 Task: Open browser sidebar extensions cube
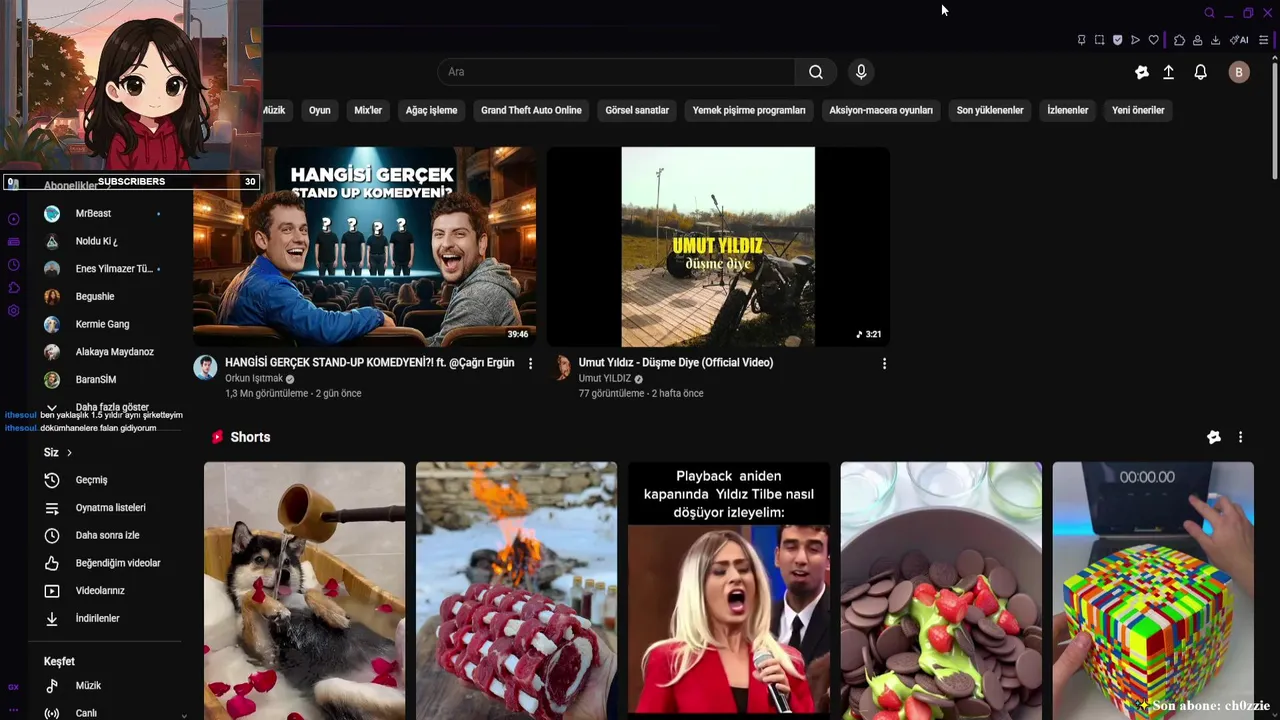point(13,288)
